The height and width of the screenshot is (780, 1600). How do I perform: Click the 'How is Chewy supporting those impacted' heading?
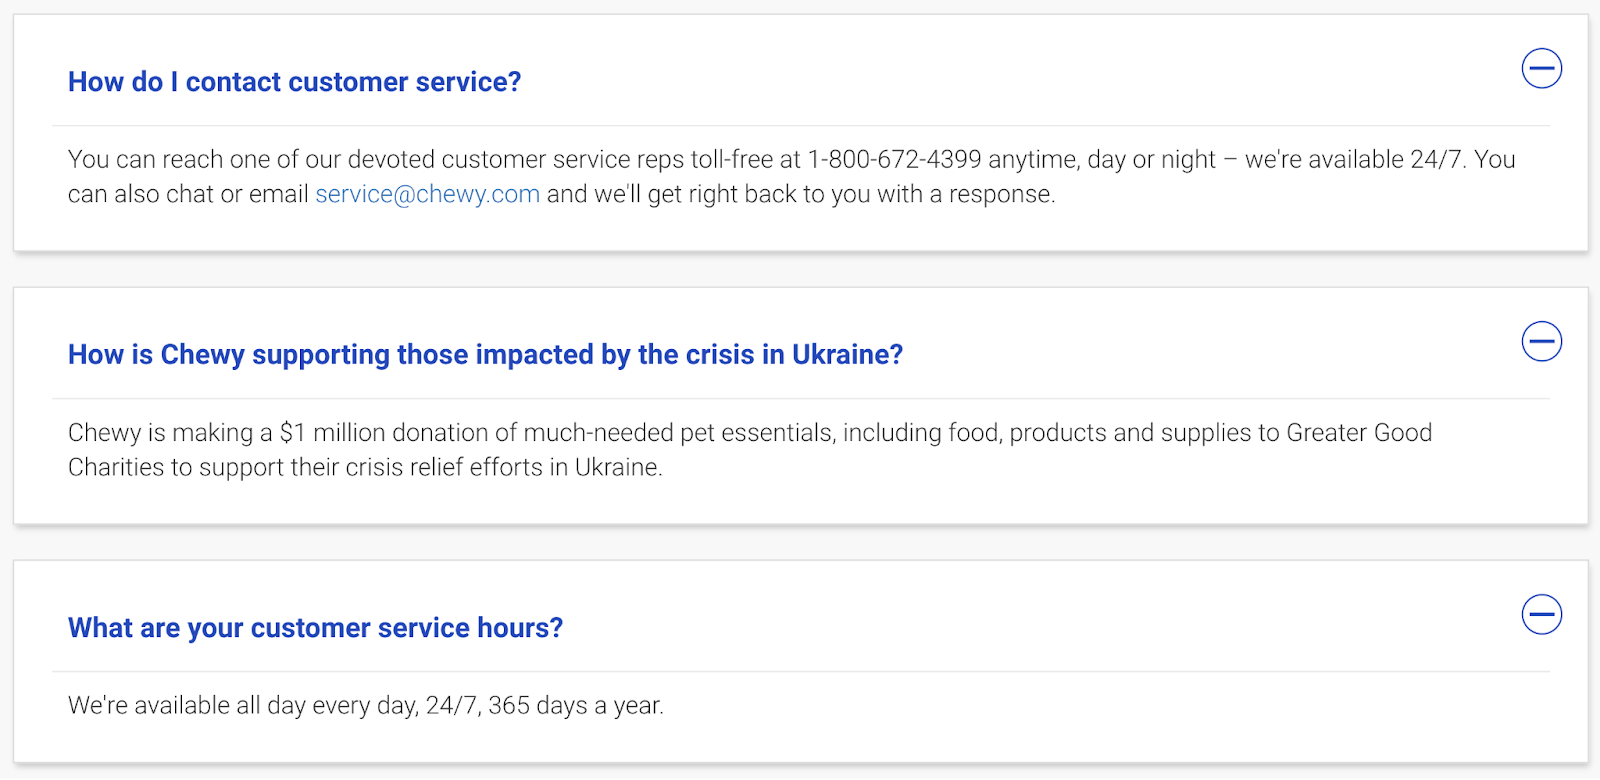tap(485, 355)
